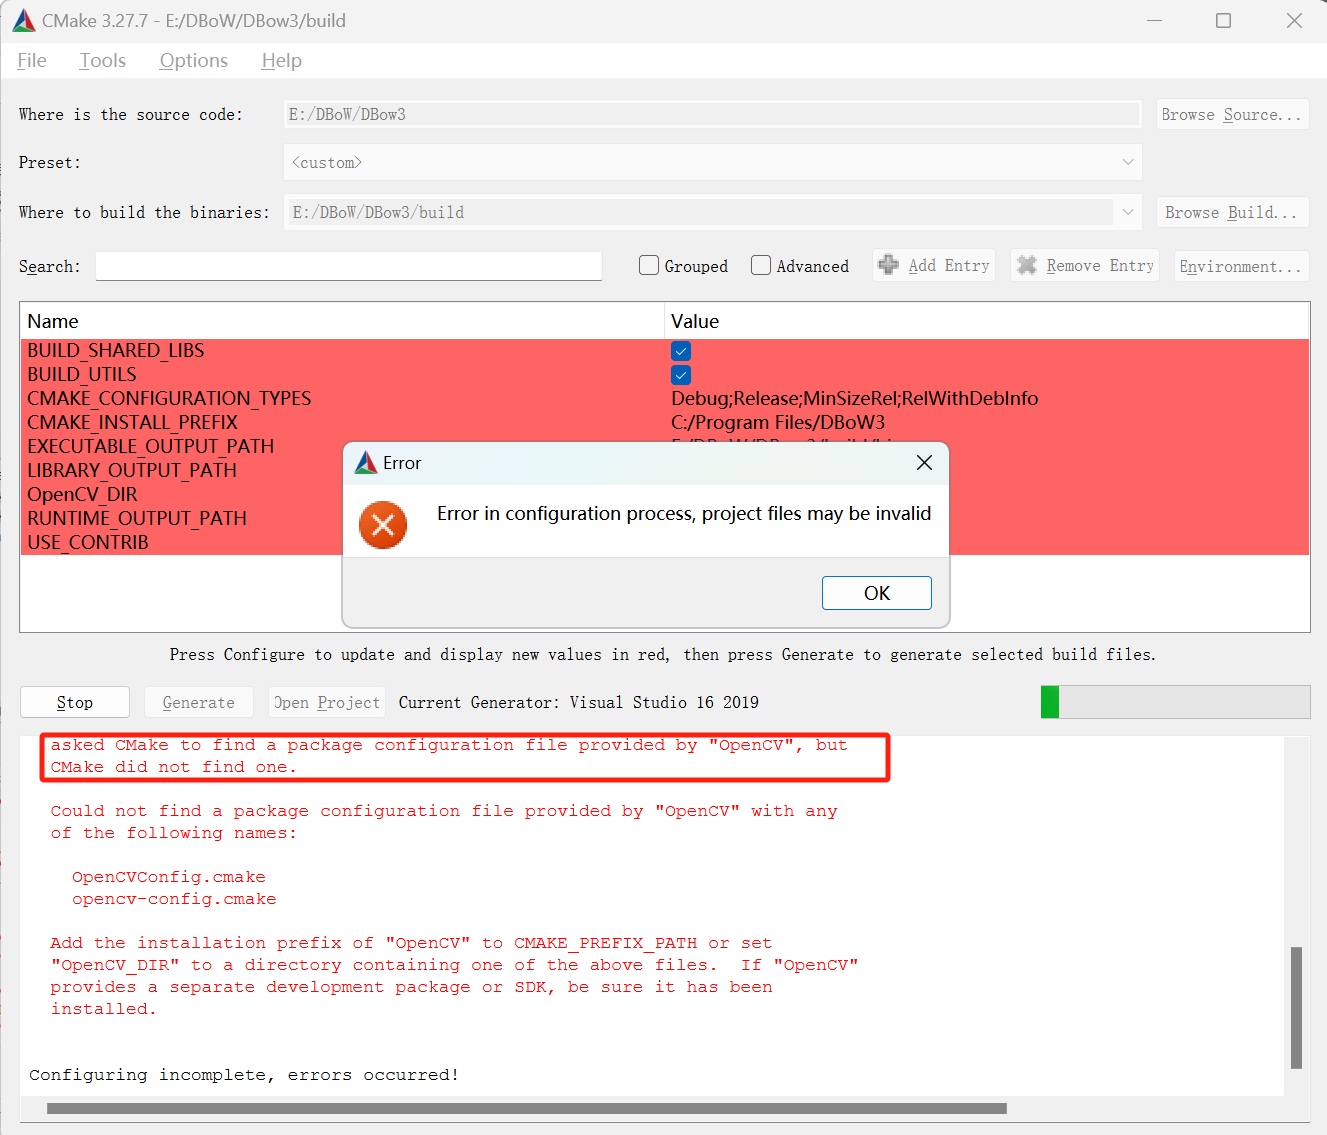Select the EXECUTABLE_OUTPUT_PATH entry

coord(150,447)
